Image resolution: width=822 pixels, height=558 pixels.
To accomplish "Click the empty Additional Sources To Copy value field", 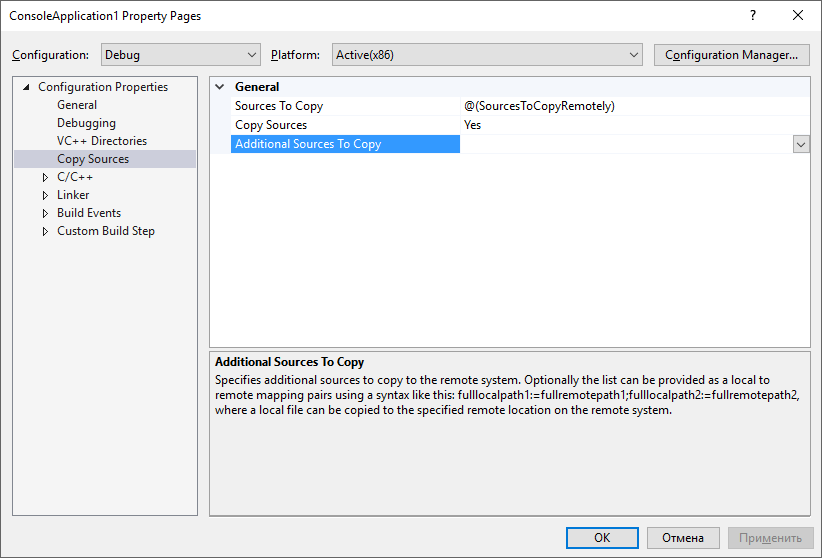I will point(626,144).
